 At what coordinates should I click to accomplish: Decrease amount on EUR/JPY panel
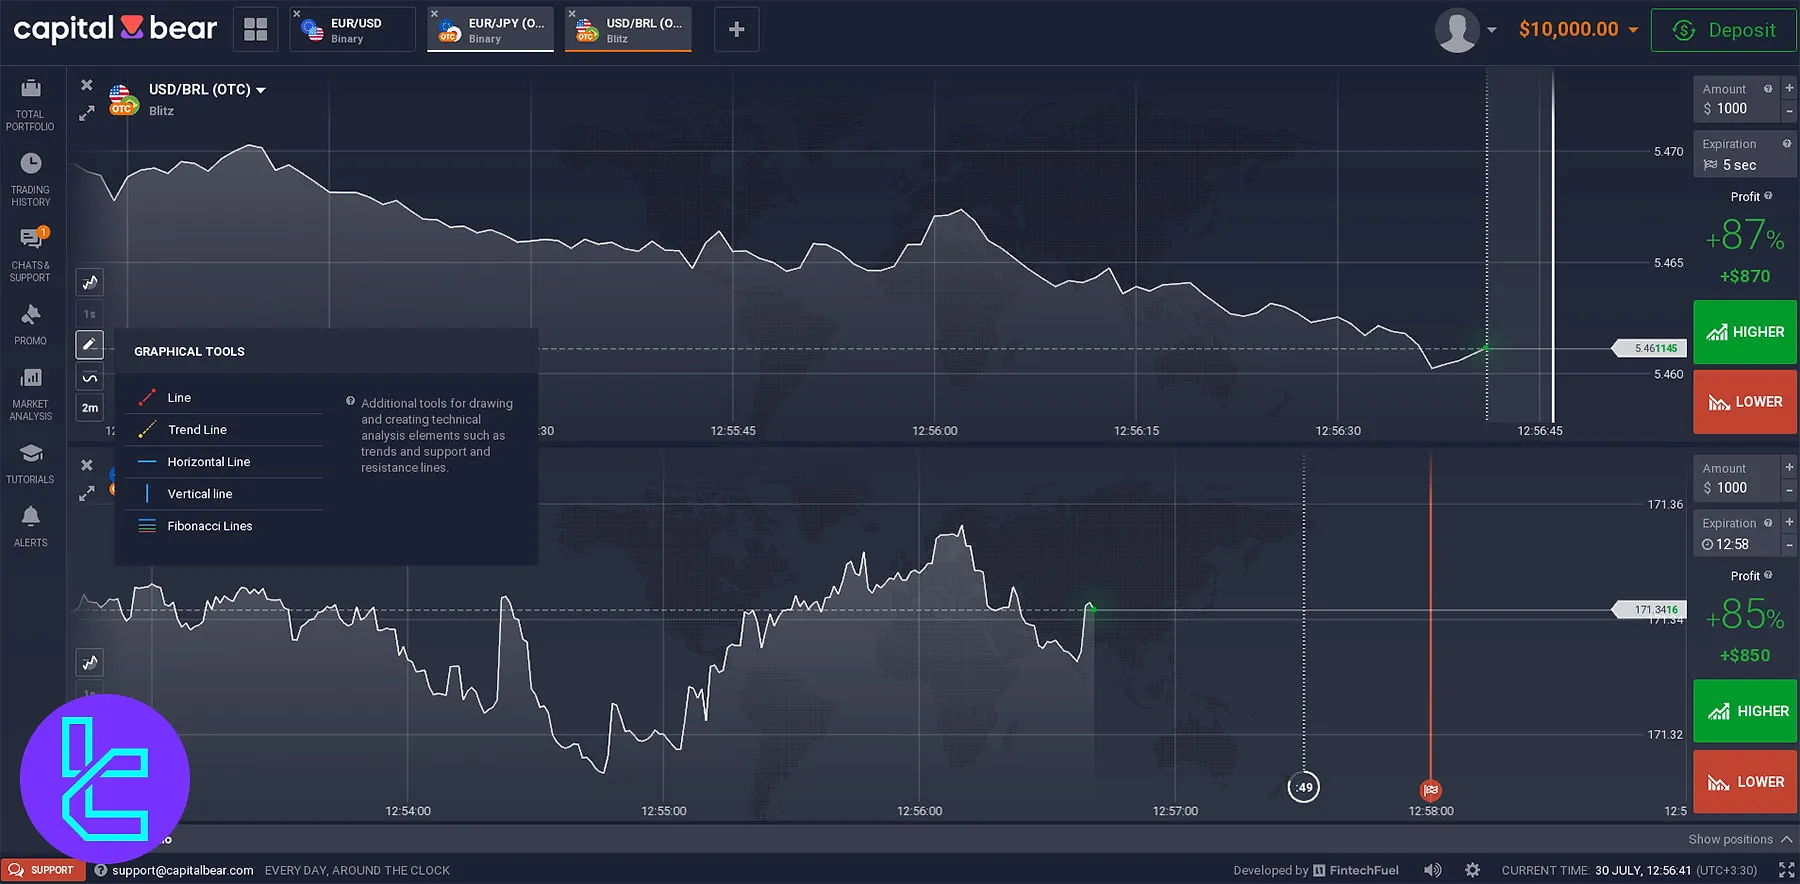coord(1789,489)
